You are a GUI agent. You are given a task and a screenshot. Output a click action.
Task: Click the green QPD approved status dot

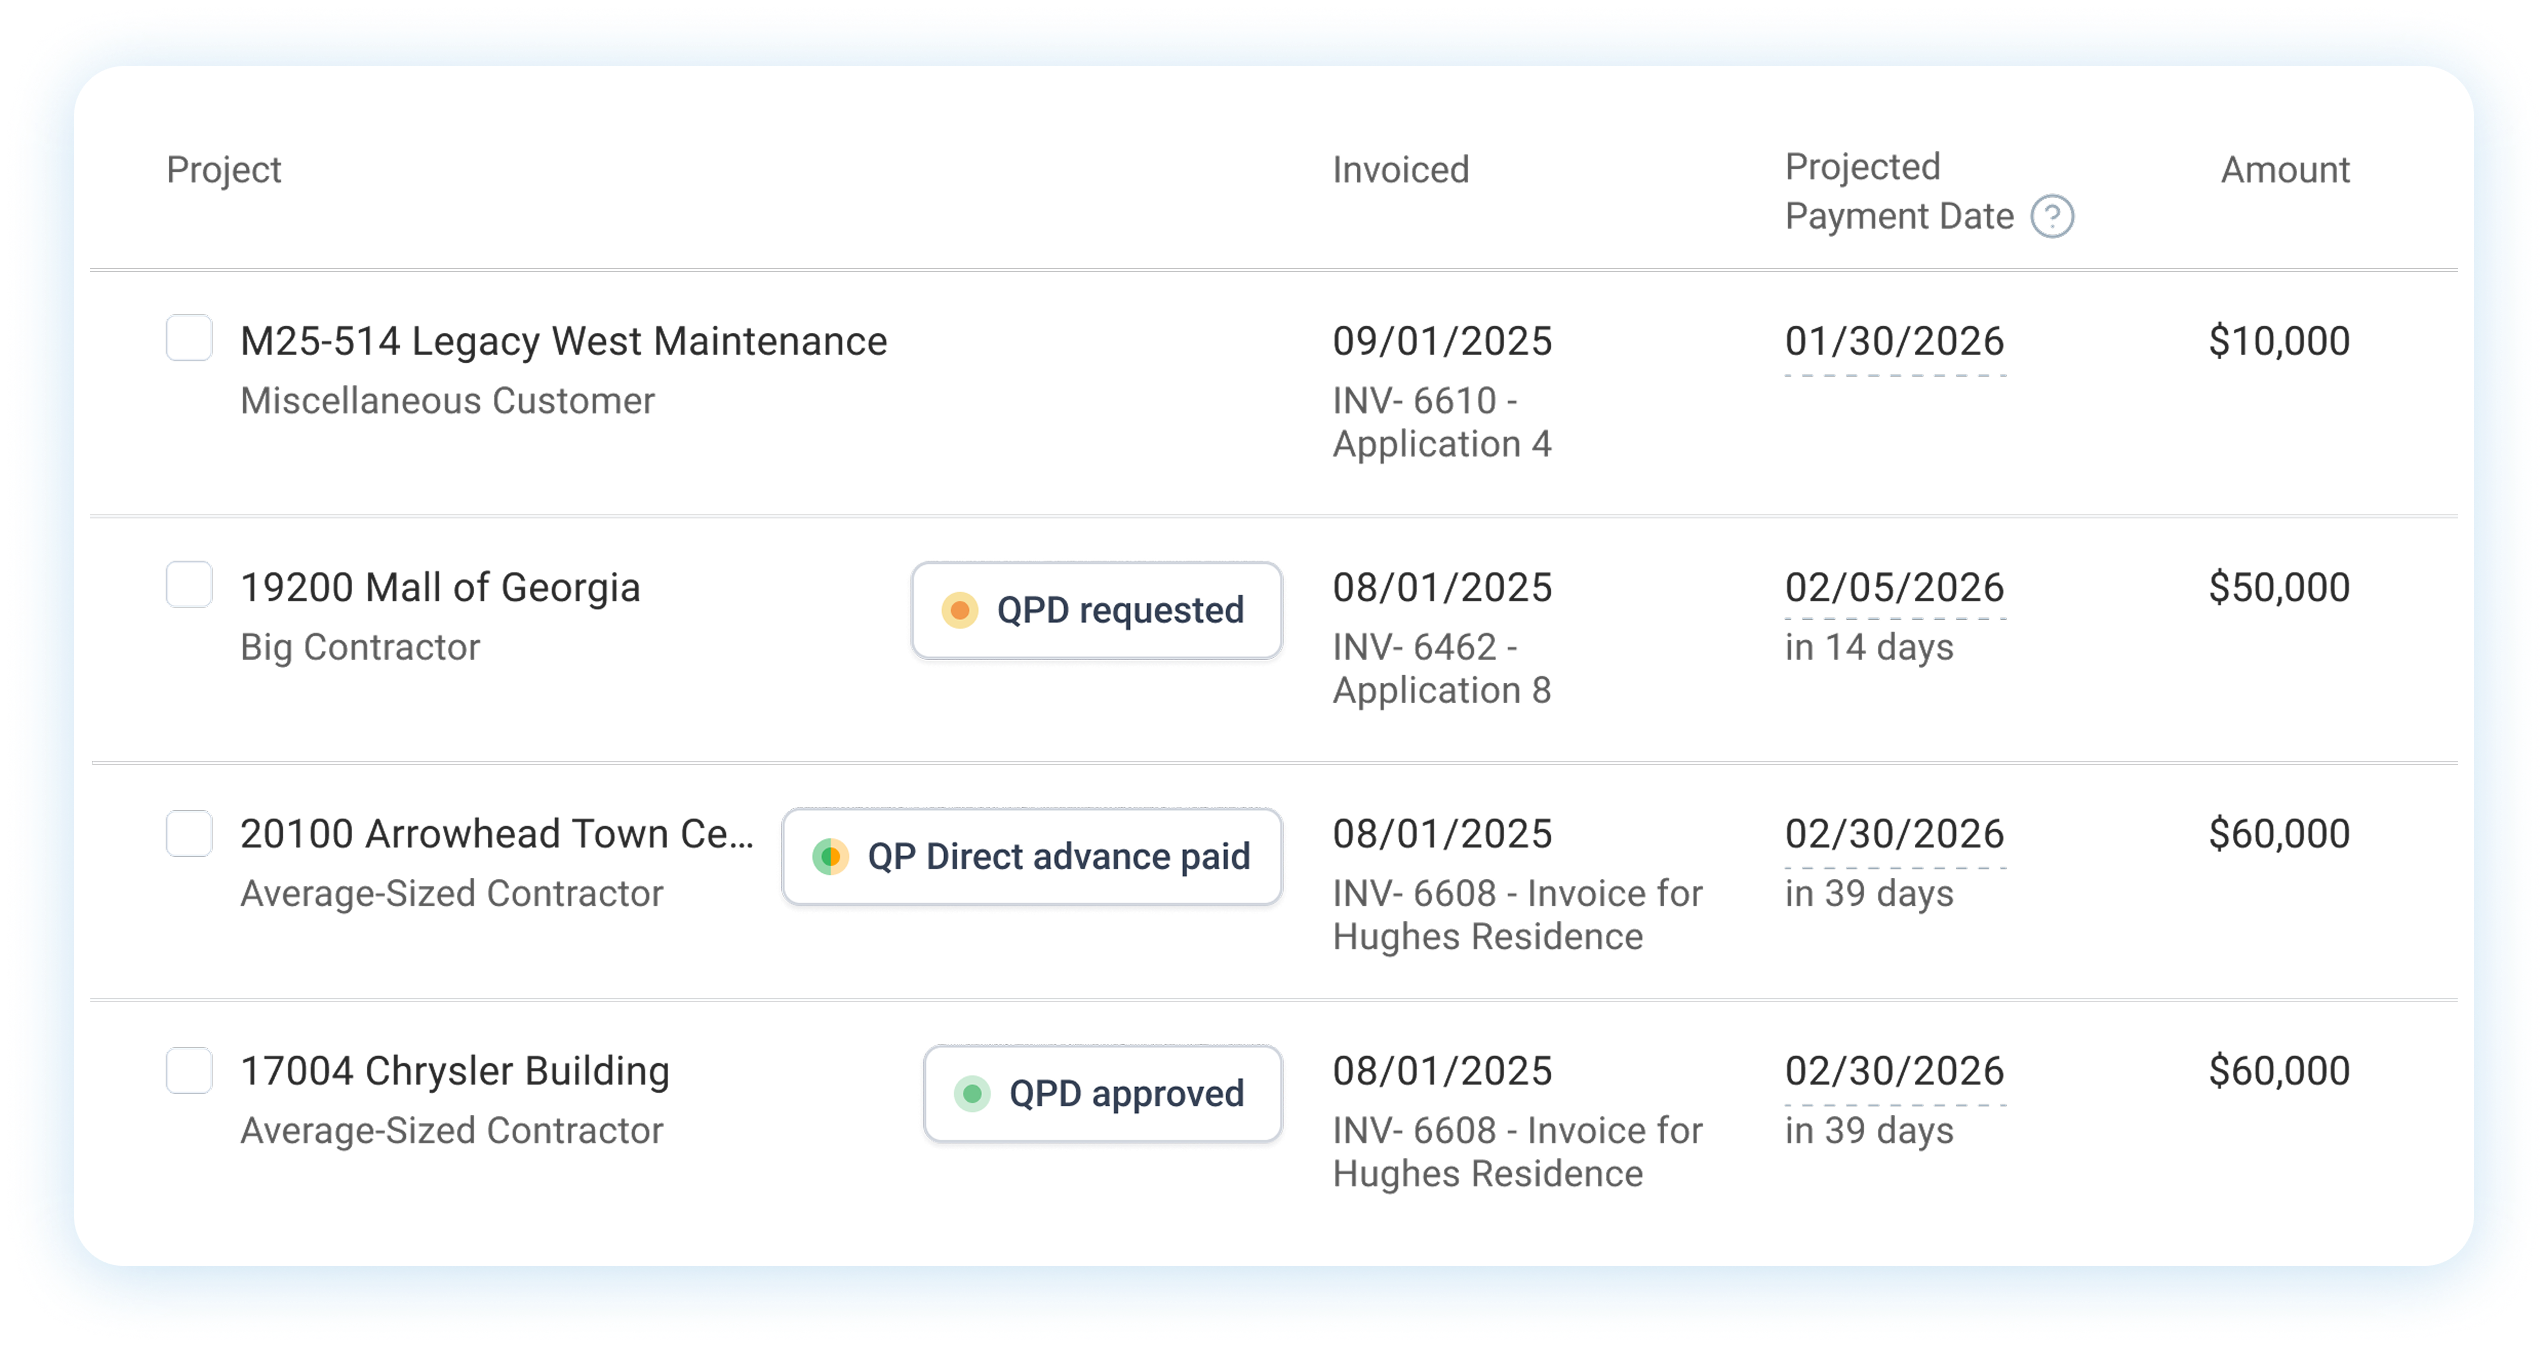[971, 1094]
